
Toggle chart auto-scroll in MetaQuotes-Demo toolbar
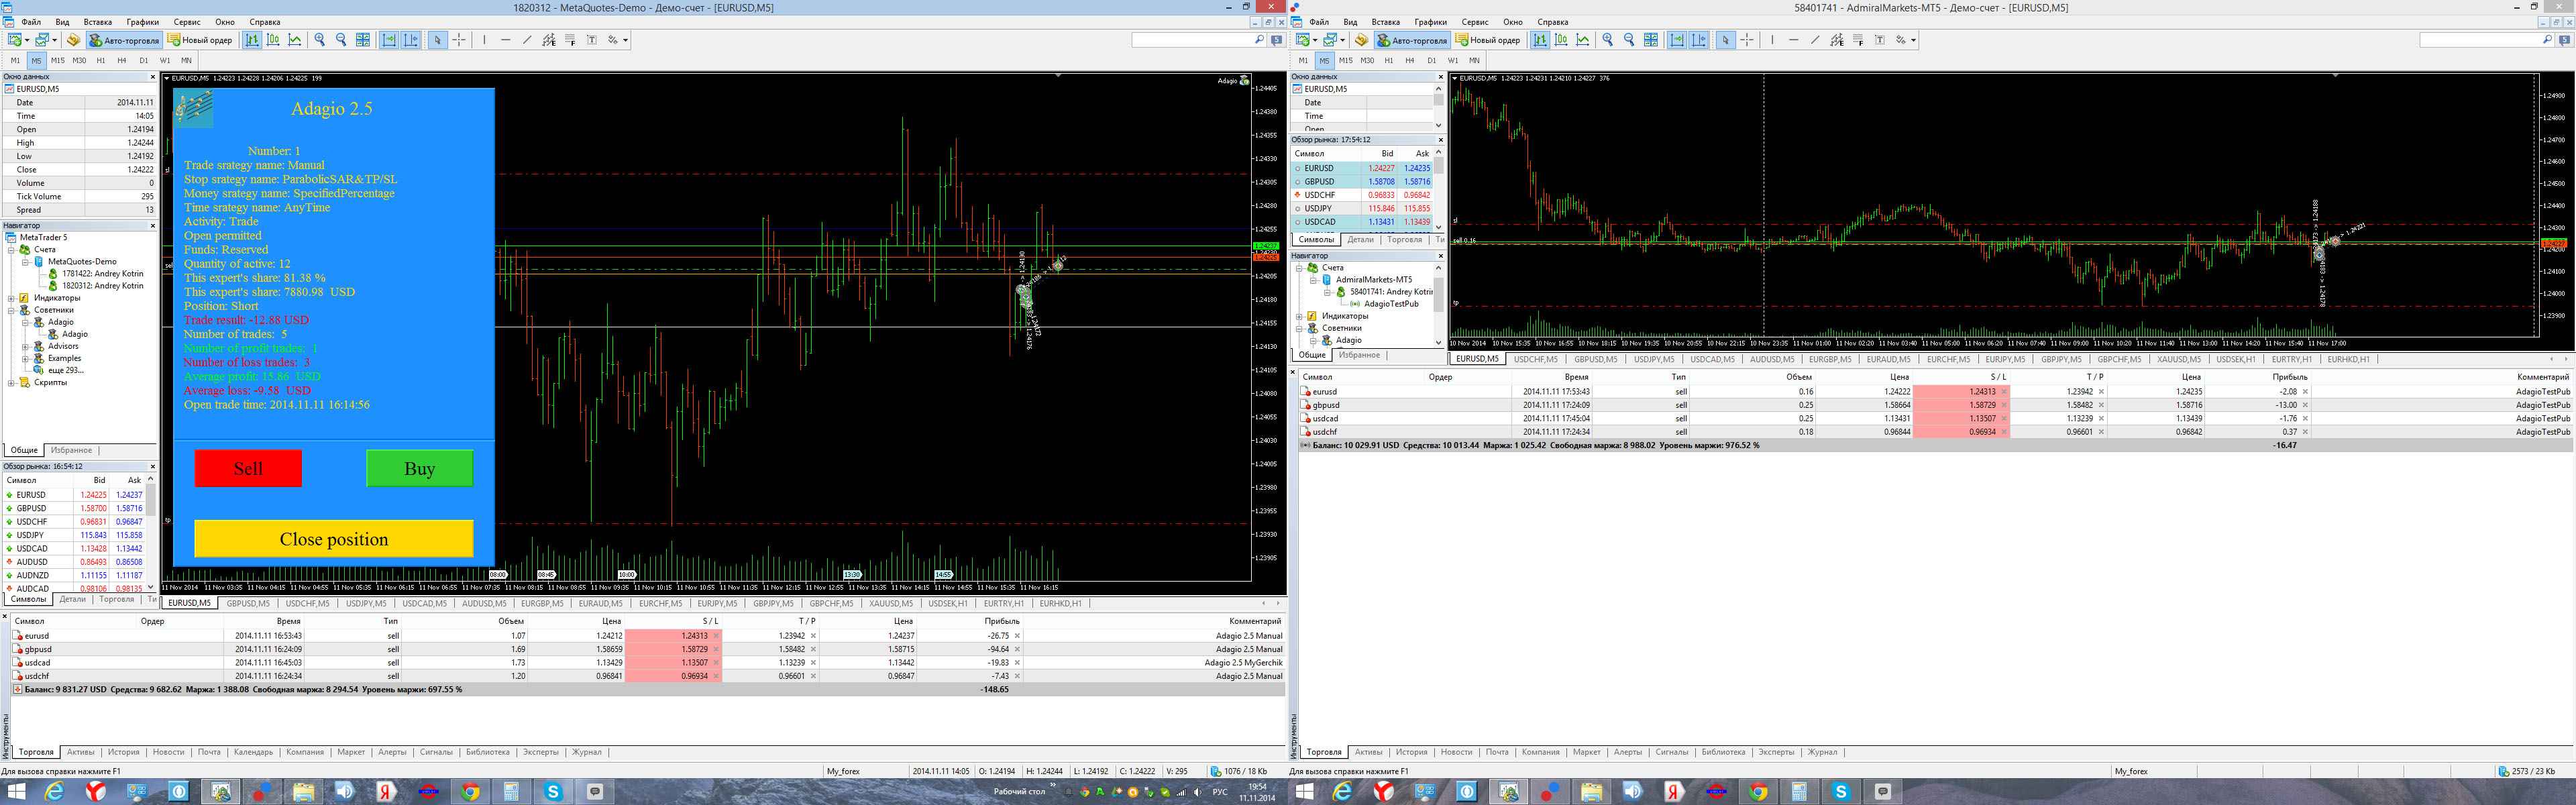389,40
